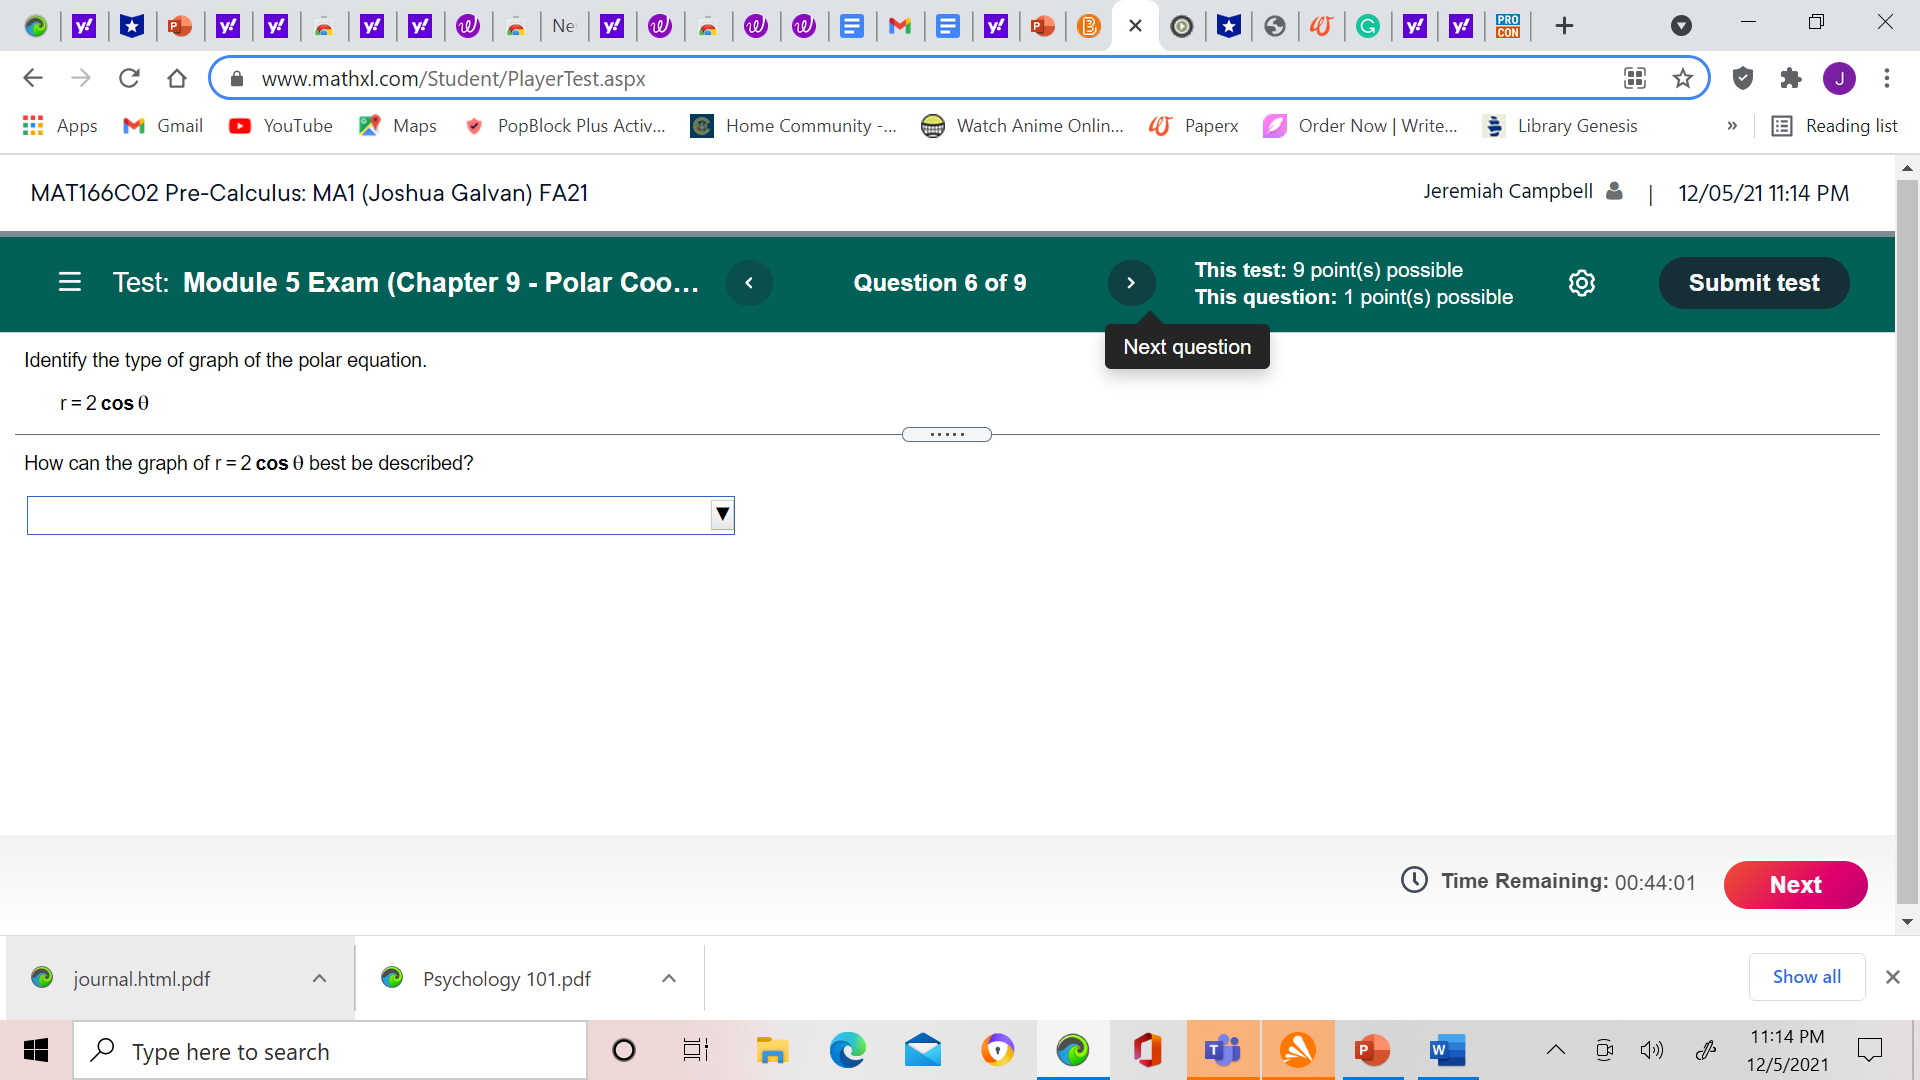Viewport: 1920px width, 1080px height.
Task: Switch to the Gmail browser tab
Action: pos(900,25)
